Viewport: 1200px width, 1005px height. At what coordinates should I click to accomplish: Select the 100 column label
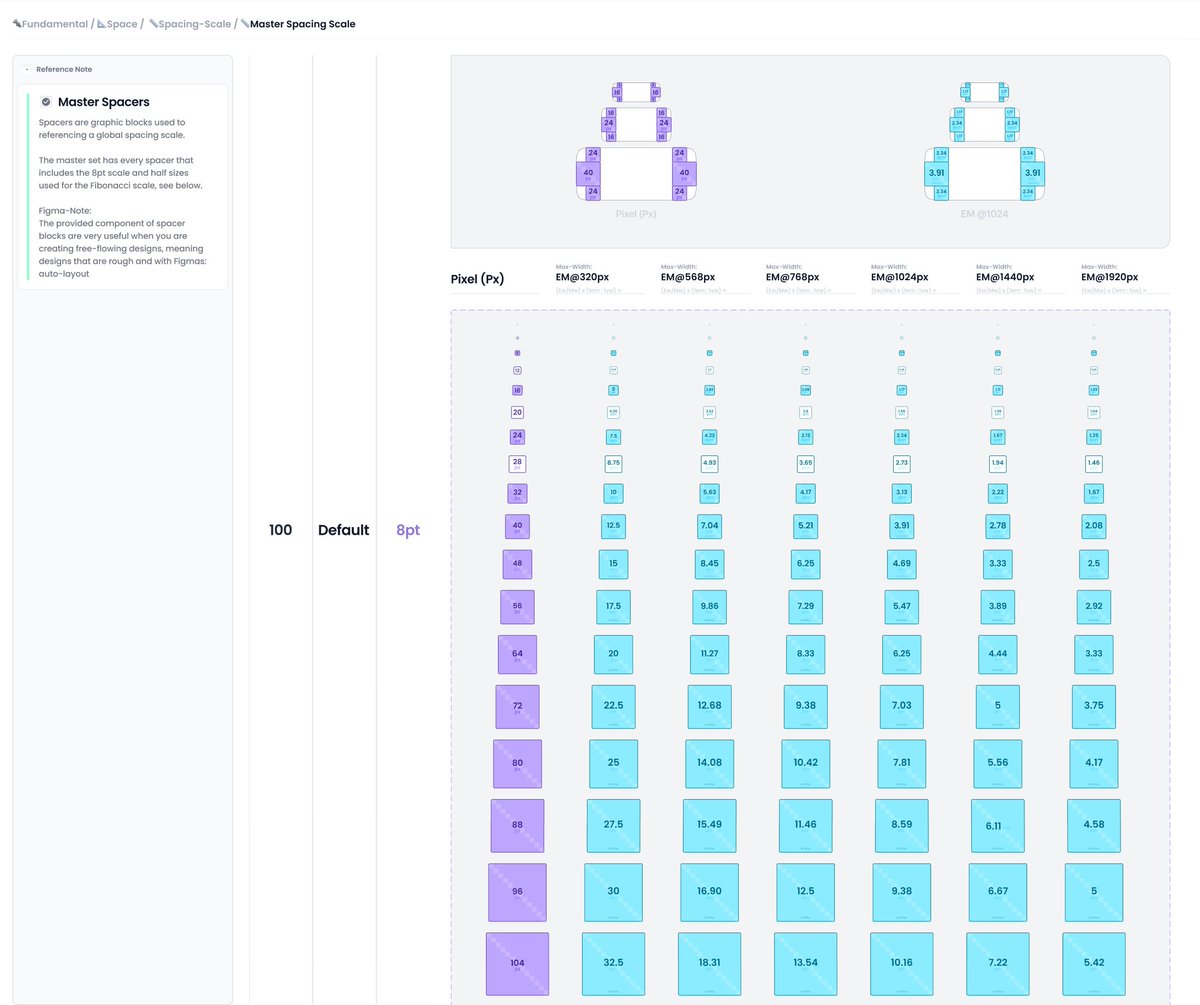pos(281,530)
